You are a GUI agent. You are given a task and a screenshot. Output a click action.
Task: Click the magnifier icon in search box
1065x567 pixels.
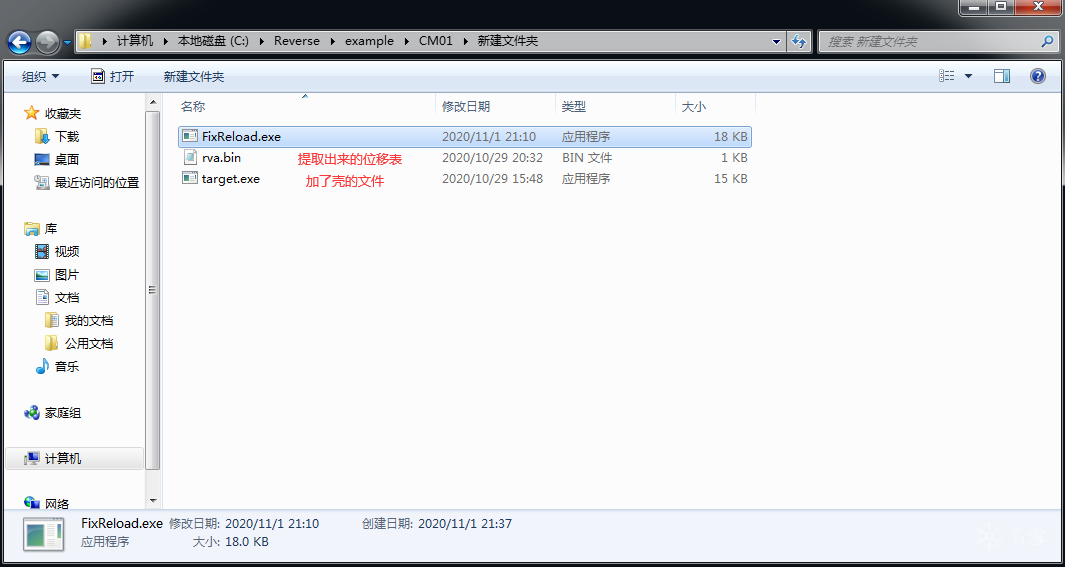point(1047,41)
